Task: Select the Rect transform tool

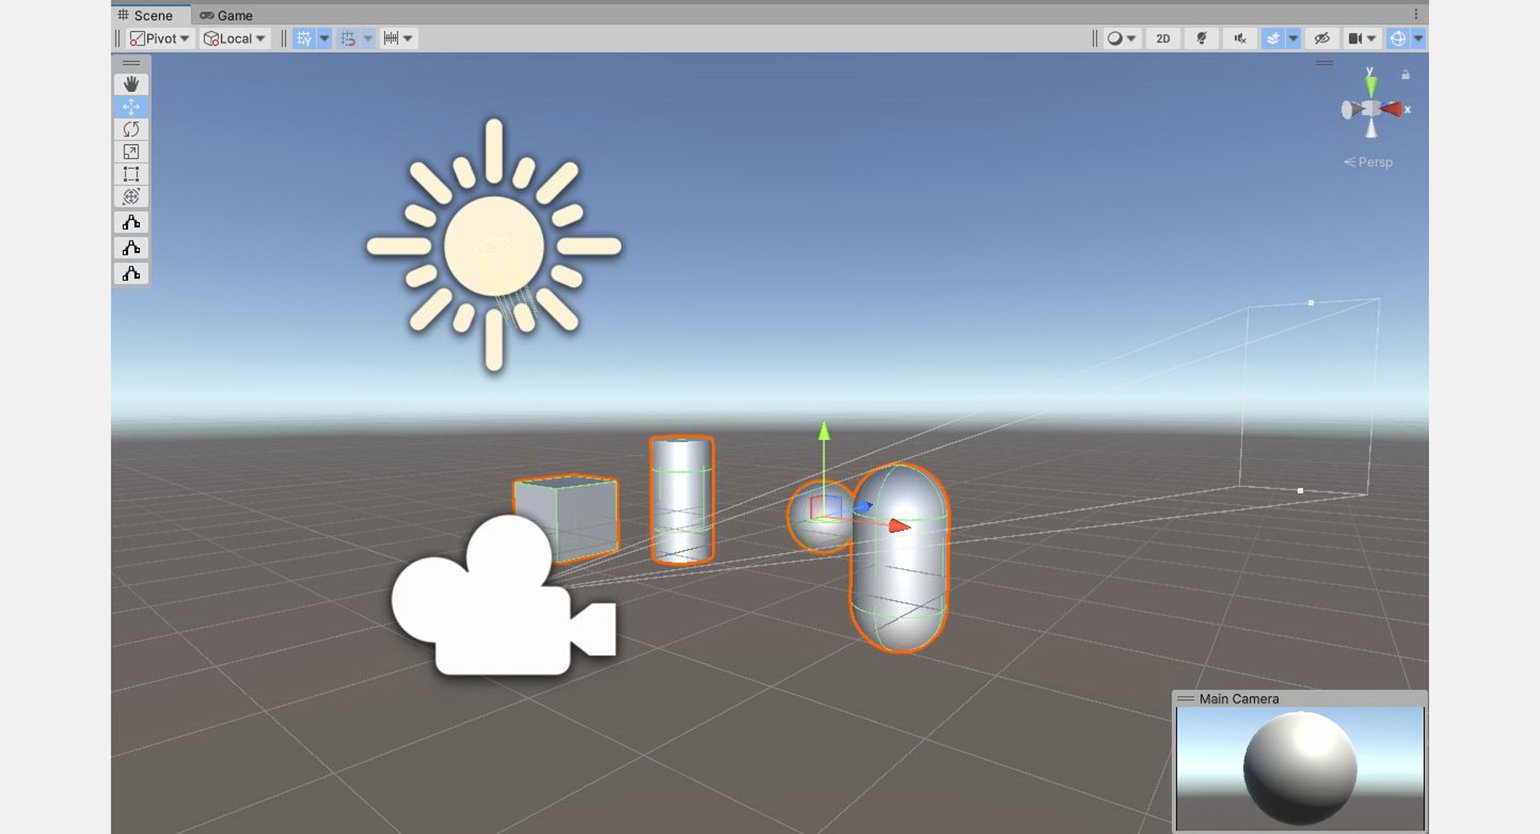Action: pos(131,174)
